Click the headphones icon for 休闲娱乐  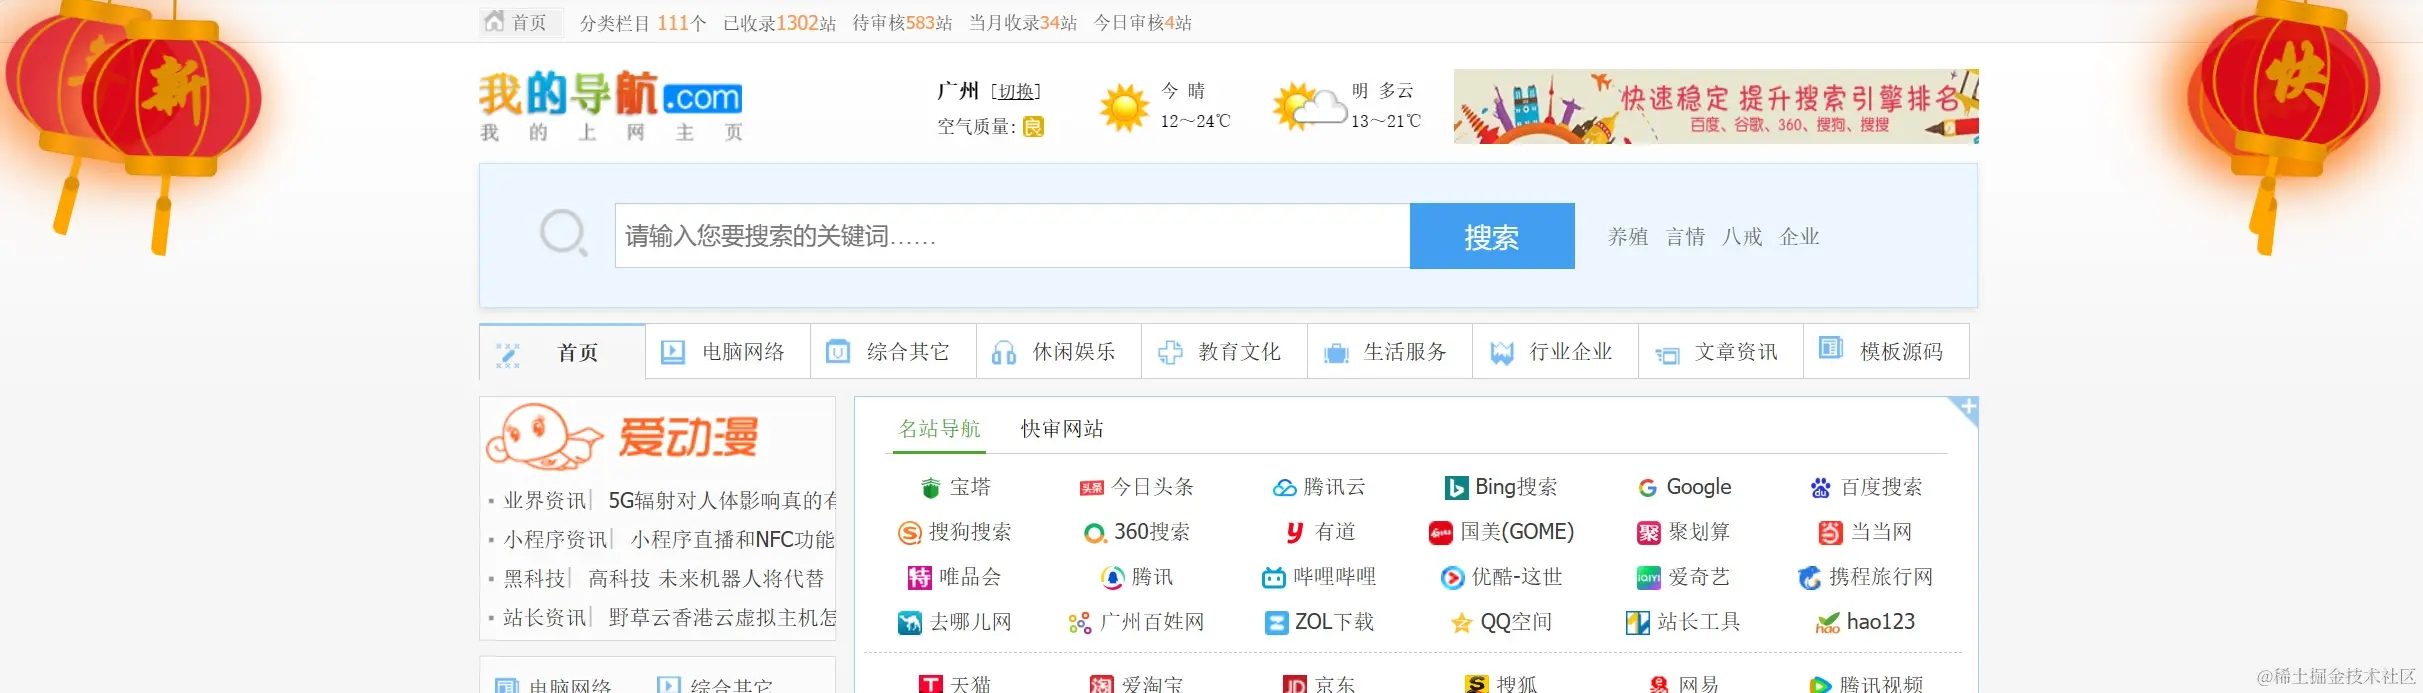pos(1004,352)
